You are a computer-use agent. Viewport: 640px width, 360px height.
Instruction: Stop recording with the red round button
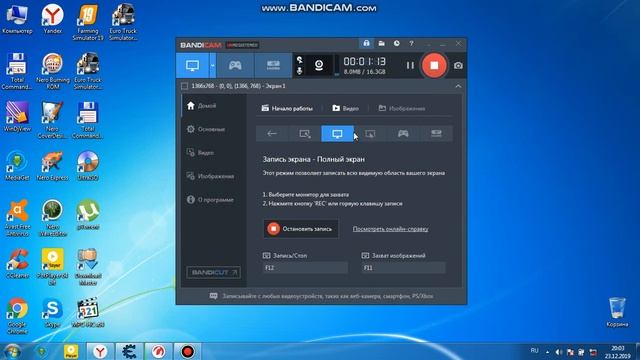pos(434,65)
